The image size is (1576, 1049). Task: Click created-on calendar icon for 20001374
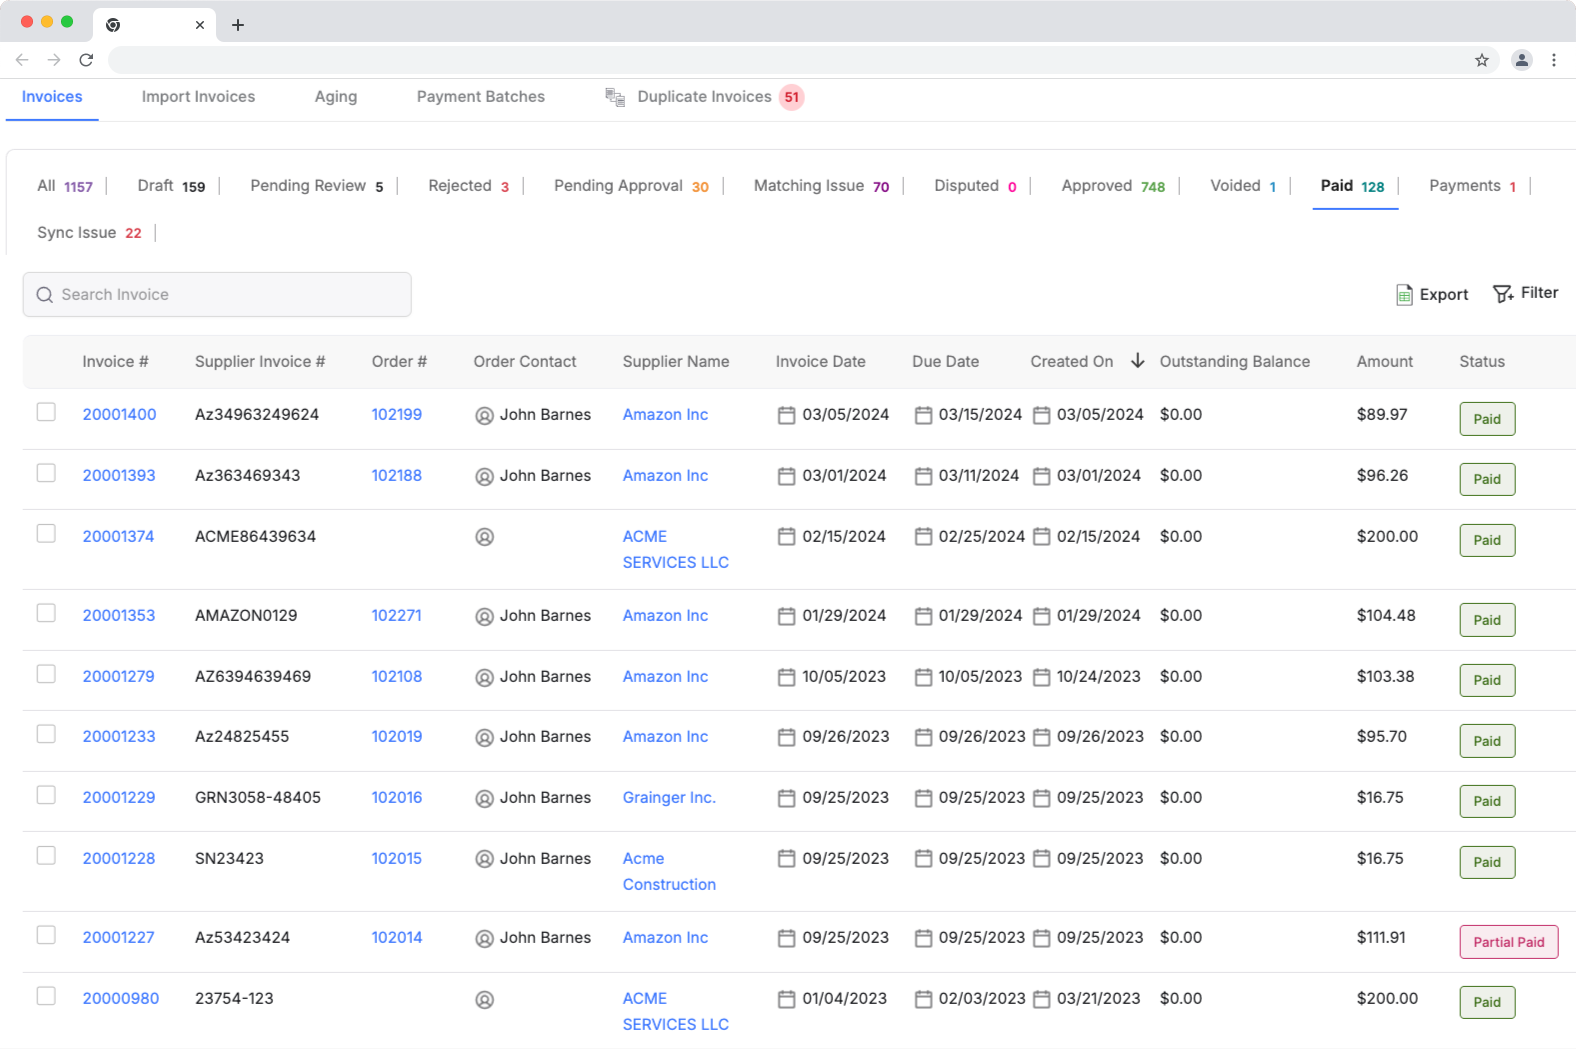[x=1042, y=537]
